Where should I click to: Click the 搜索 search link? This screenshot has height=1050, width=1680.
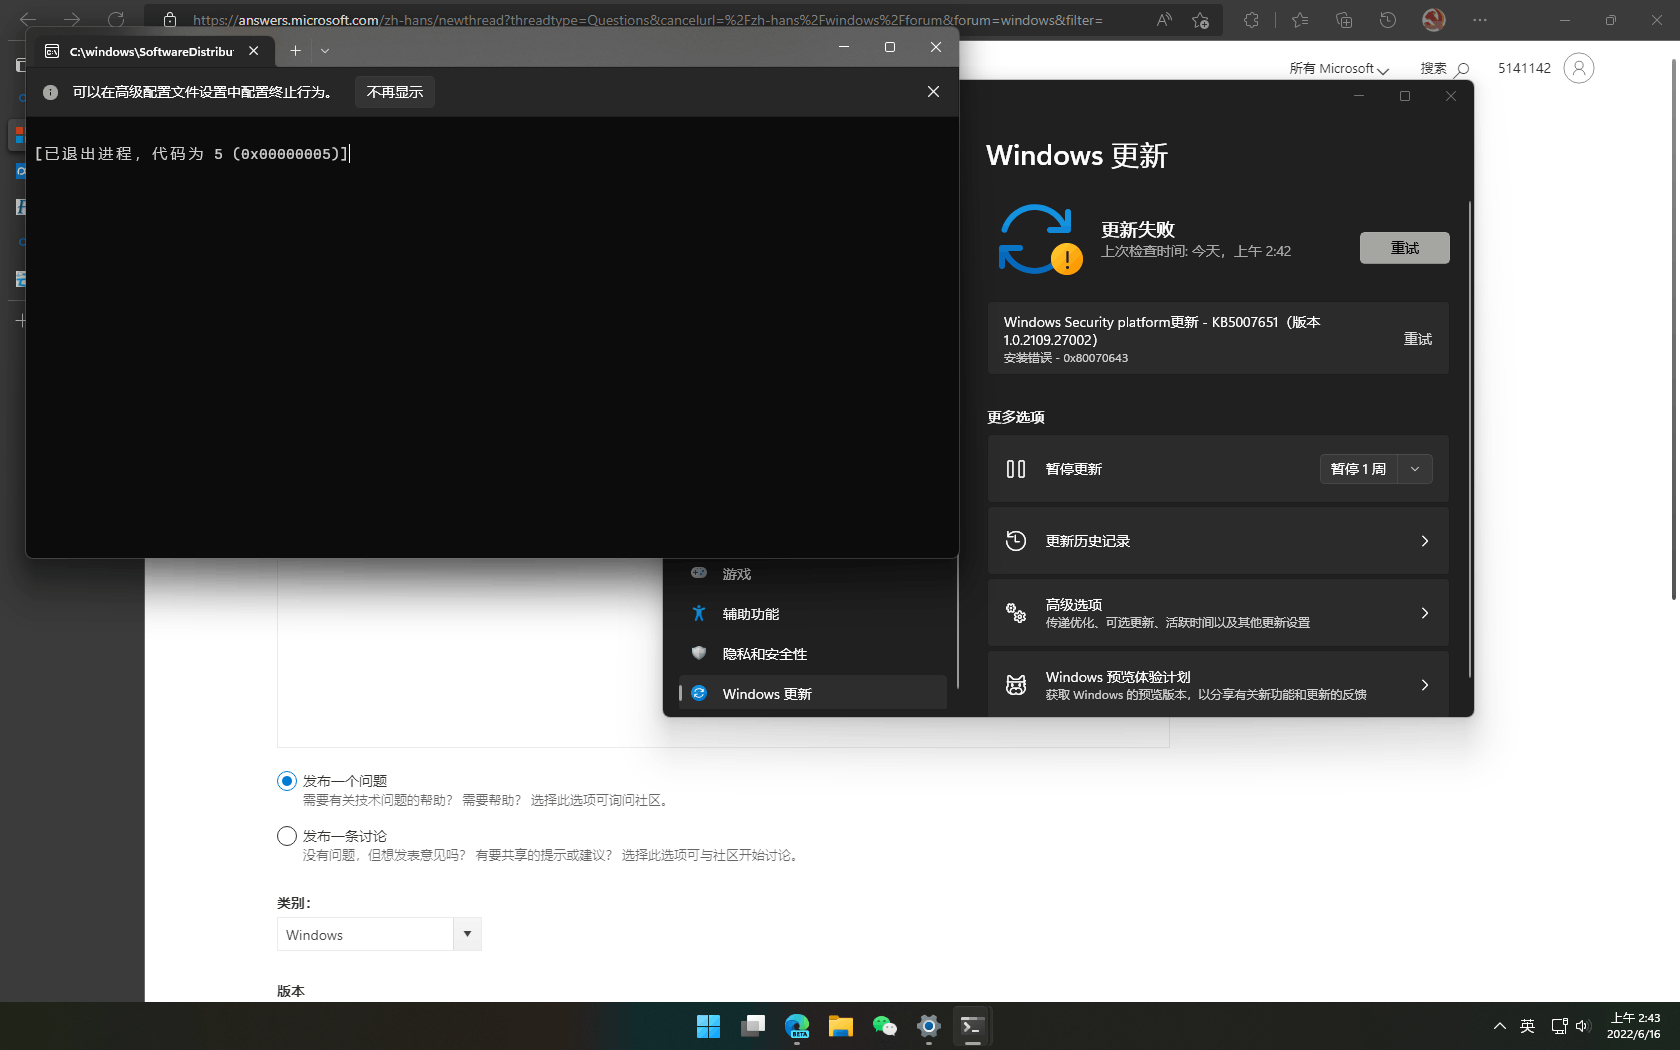coord(1444,68)
